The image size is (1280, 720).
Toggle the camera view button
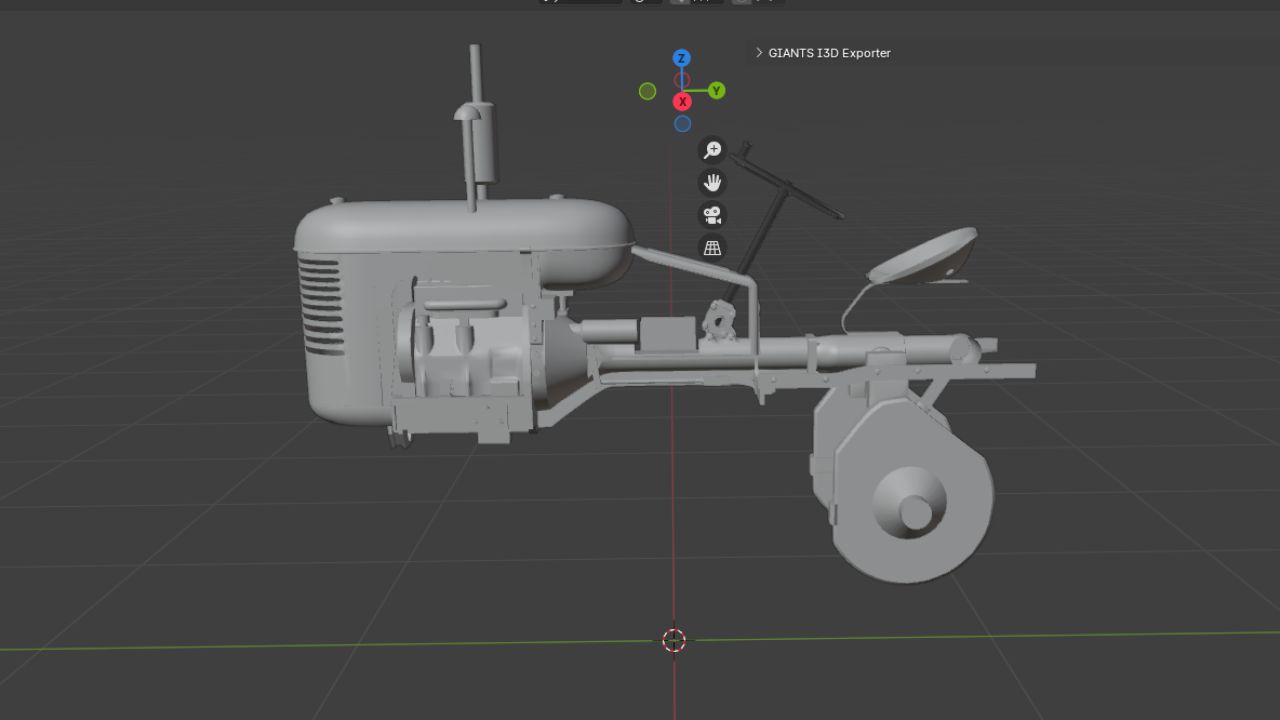pos(712,215)
